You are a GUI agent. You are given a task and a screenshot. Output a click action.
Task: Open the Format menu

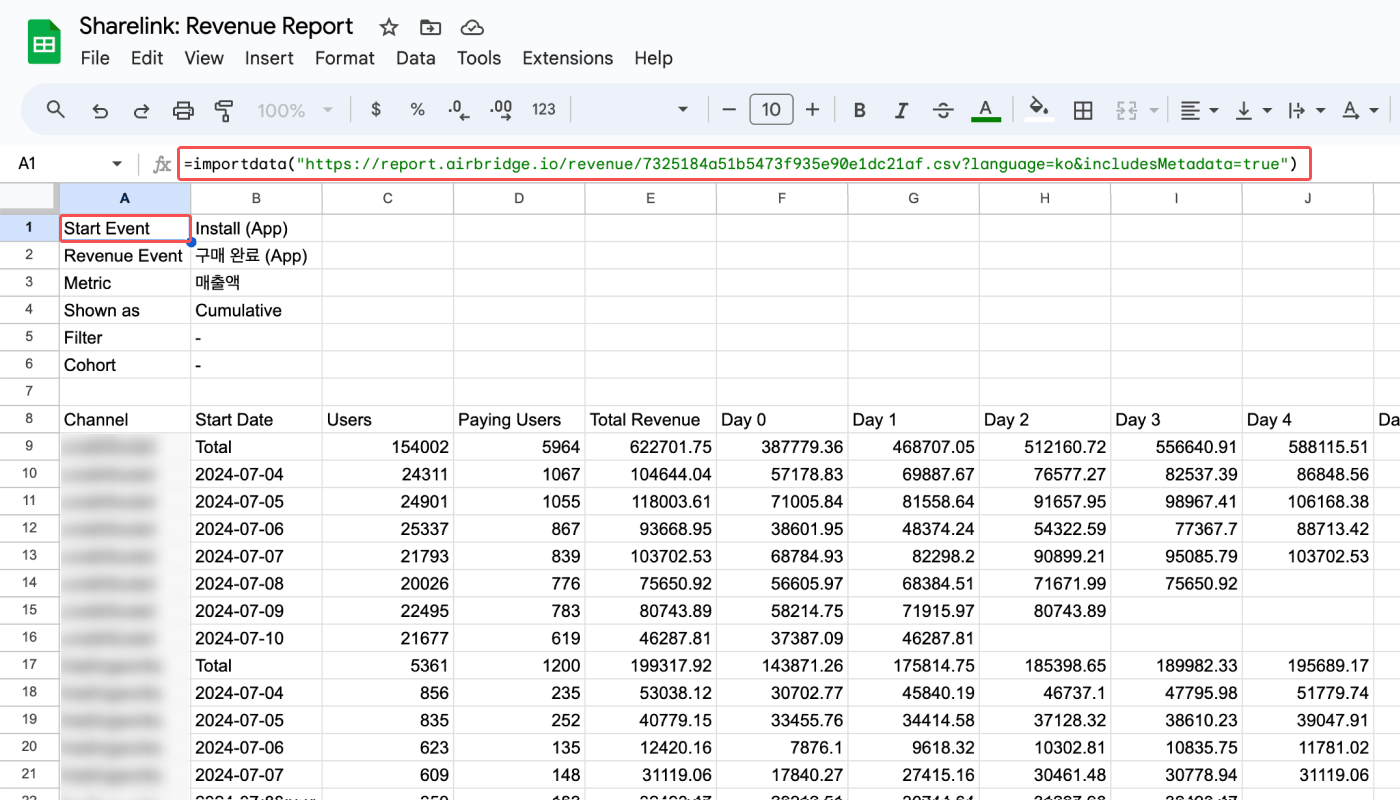(x=345, y=58)
